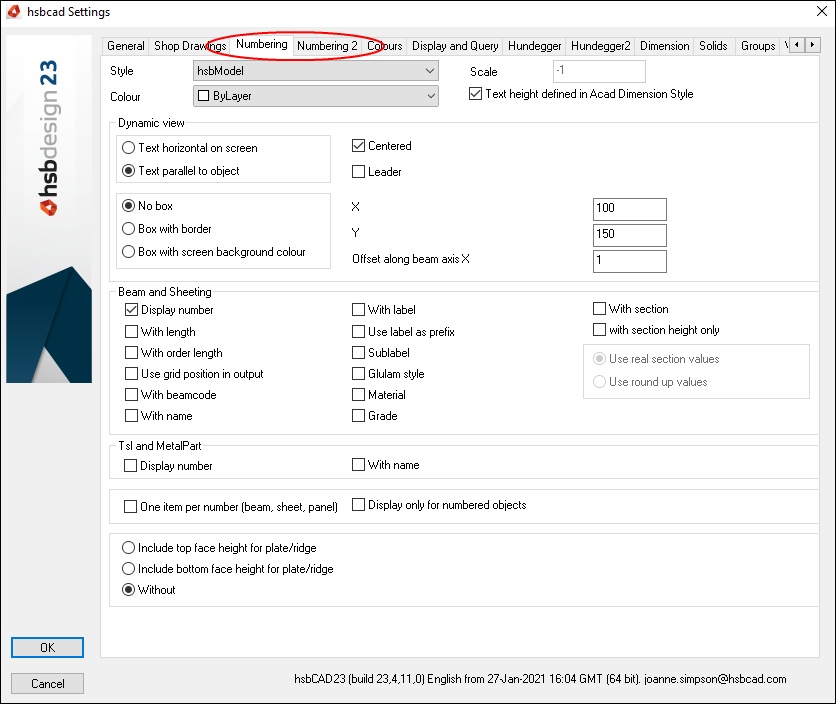Enable the With length checkbox
This screenshot has height=704, width=836.
(160, 332)
